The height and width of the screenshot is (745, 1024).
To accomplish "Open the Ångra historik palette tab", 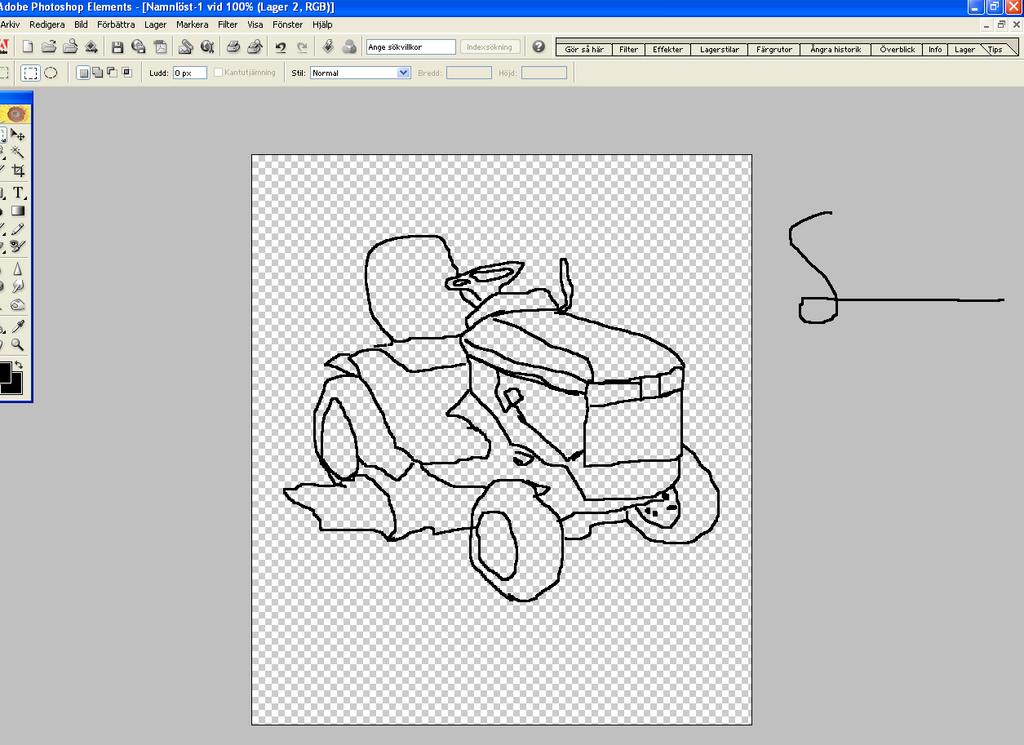I will (835, 50).
